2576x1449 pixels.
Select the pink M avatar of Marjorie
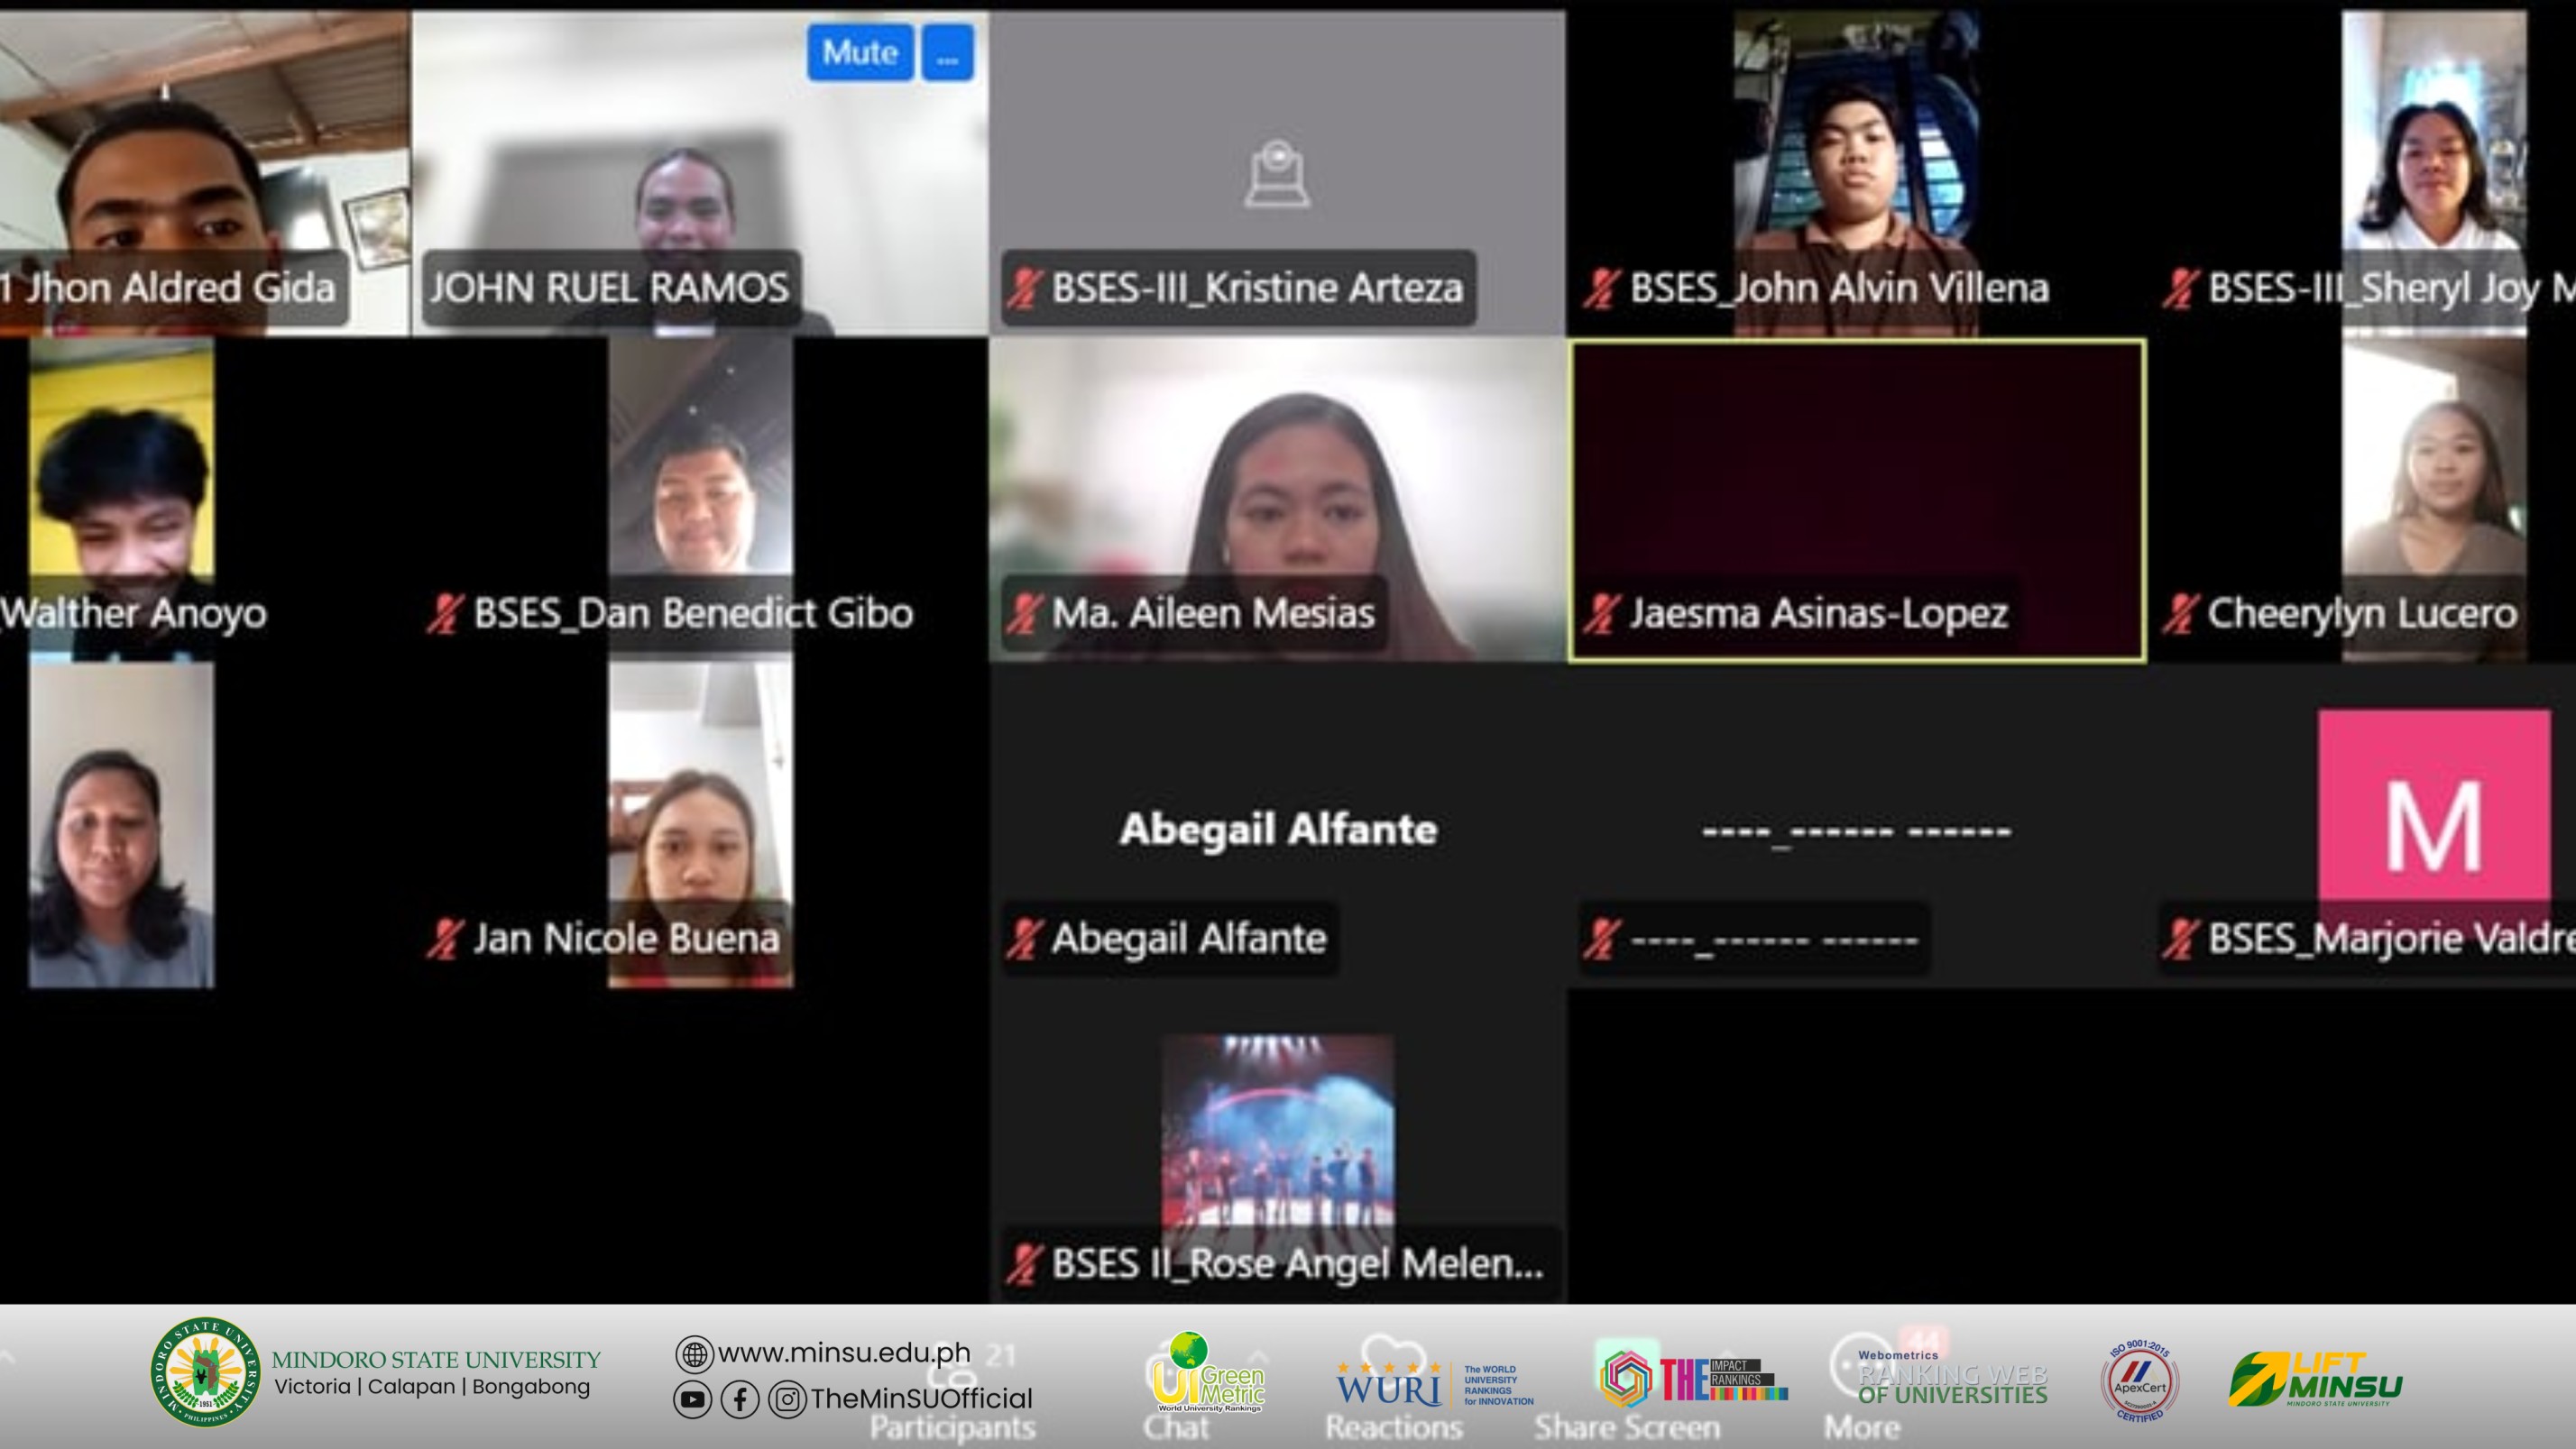click(2433, 805)
